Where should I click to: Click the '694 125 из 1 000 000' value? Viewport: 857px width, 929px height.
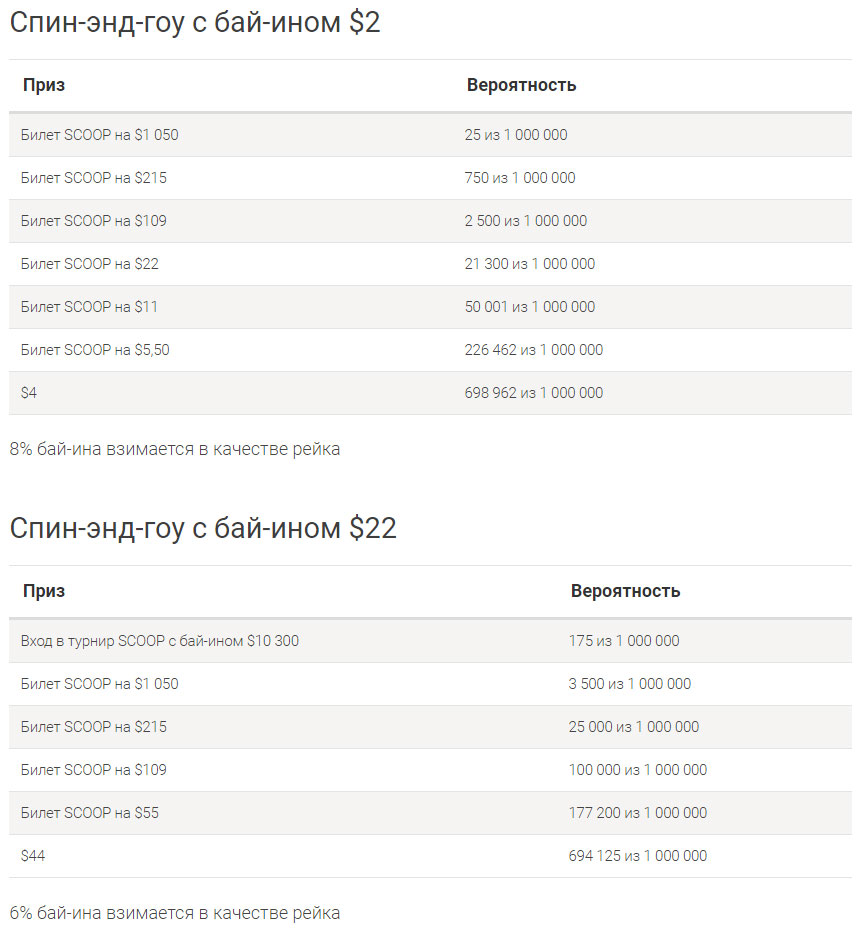(638, 856)
